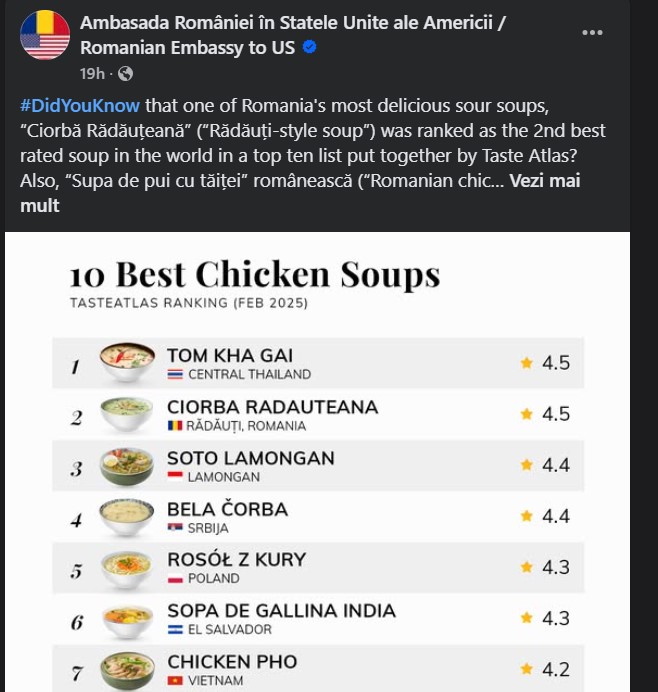Image resolution: width=658 pixels, height=692 pixels.
Task: Click the star rating next to Tom Kha Gai
Action: 526,363
